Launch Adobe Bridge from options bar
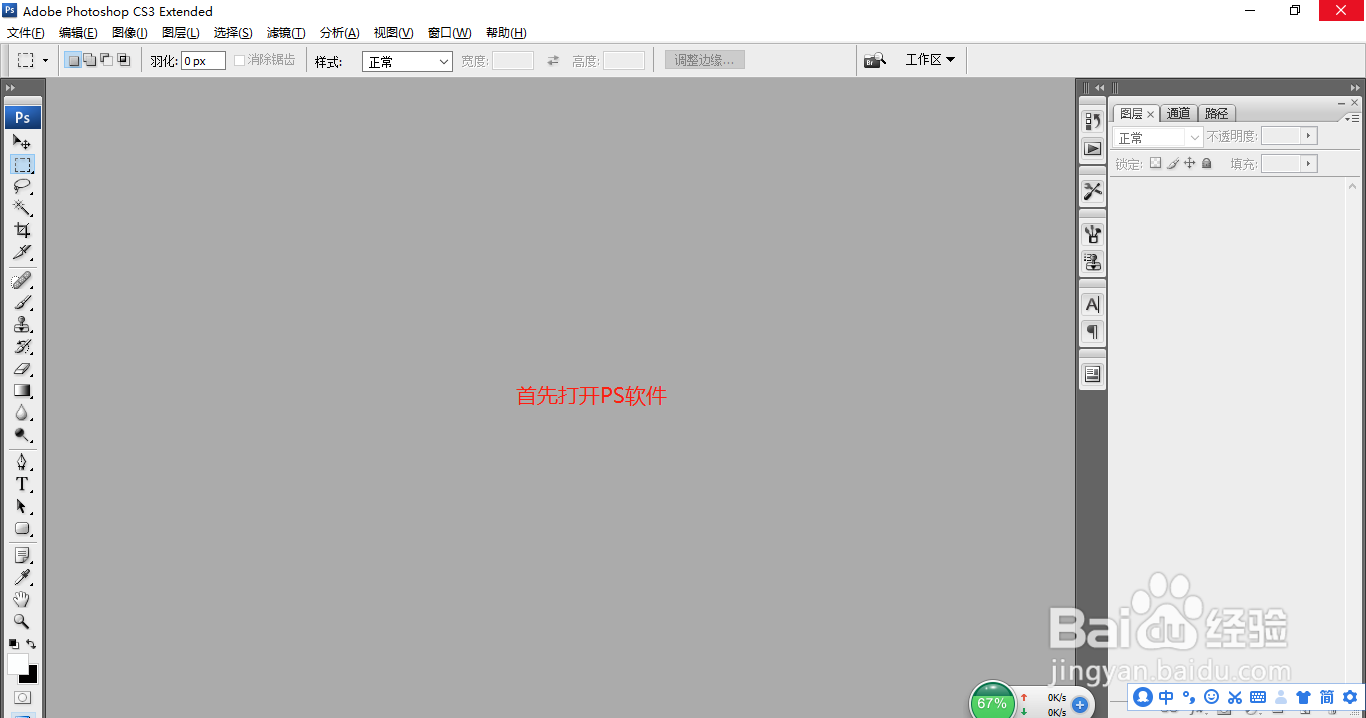Viewport: 1366px width, 718px height. point(876,60)
